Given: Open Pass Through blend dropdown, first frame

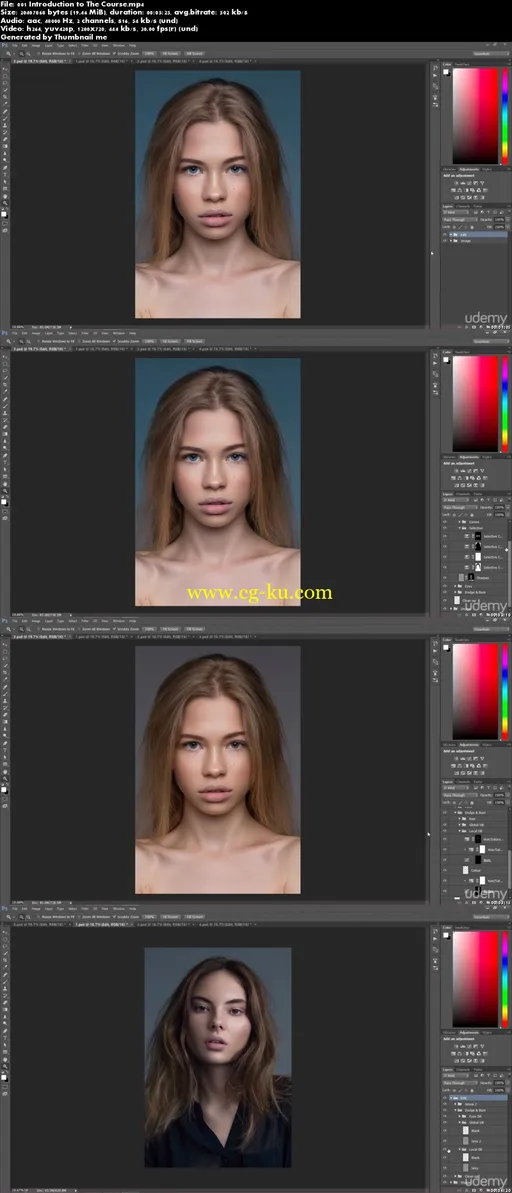Looking at the screenshot, I should (460, 220).
